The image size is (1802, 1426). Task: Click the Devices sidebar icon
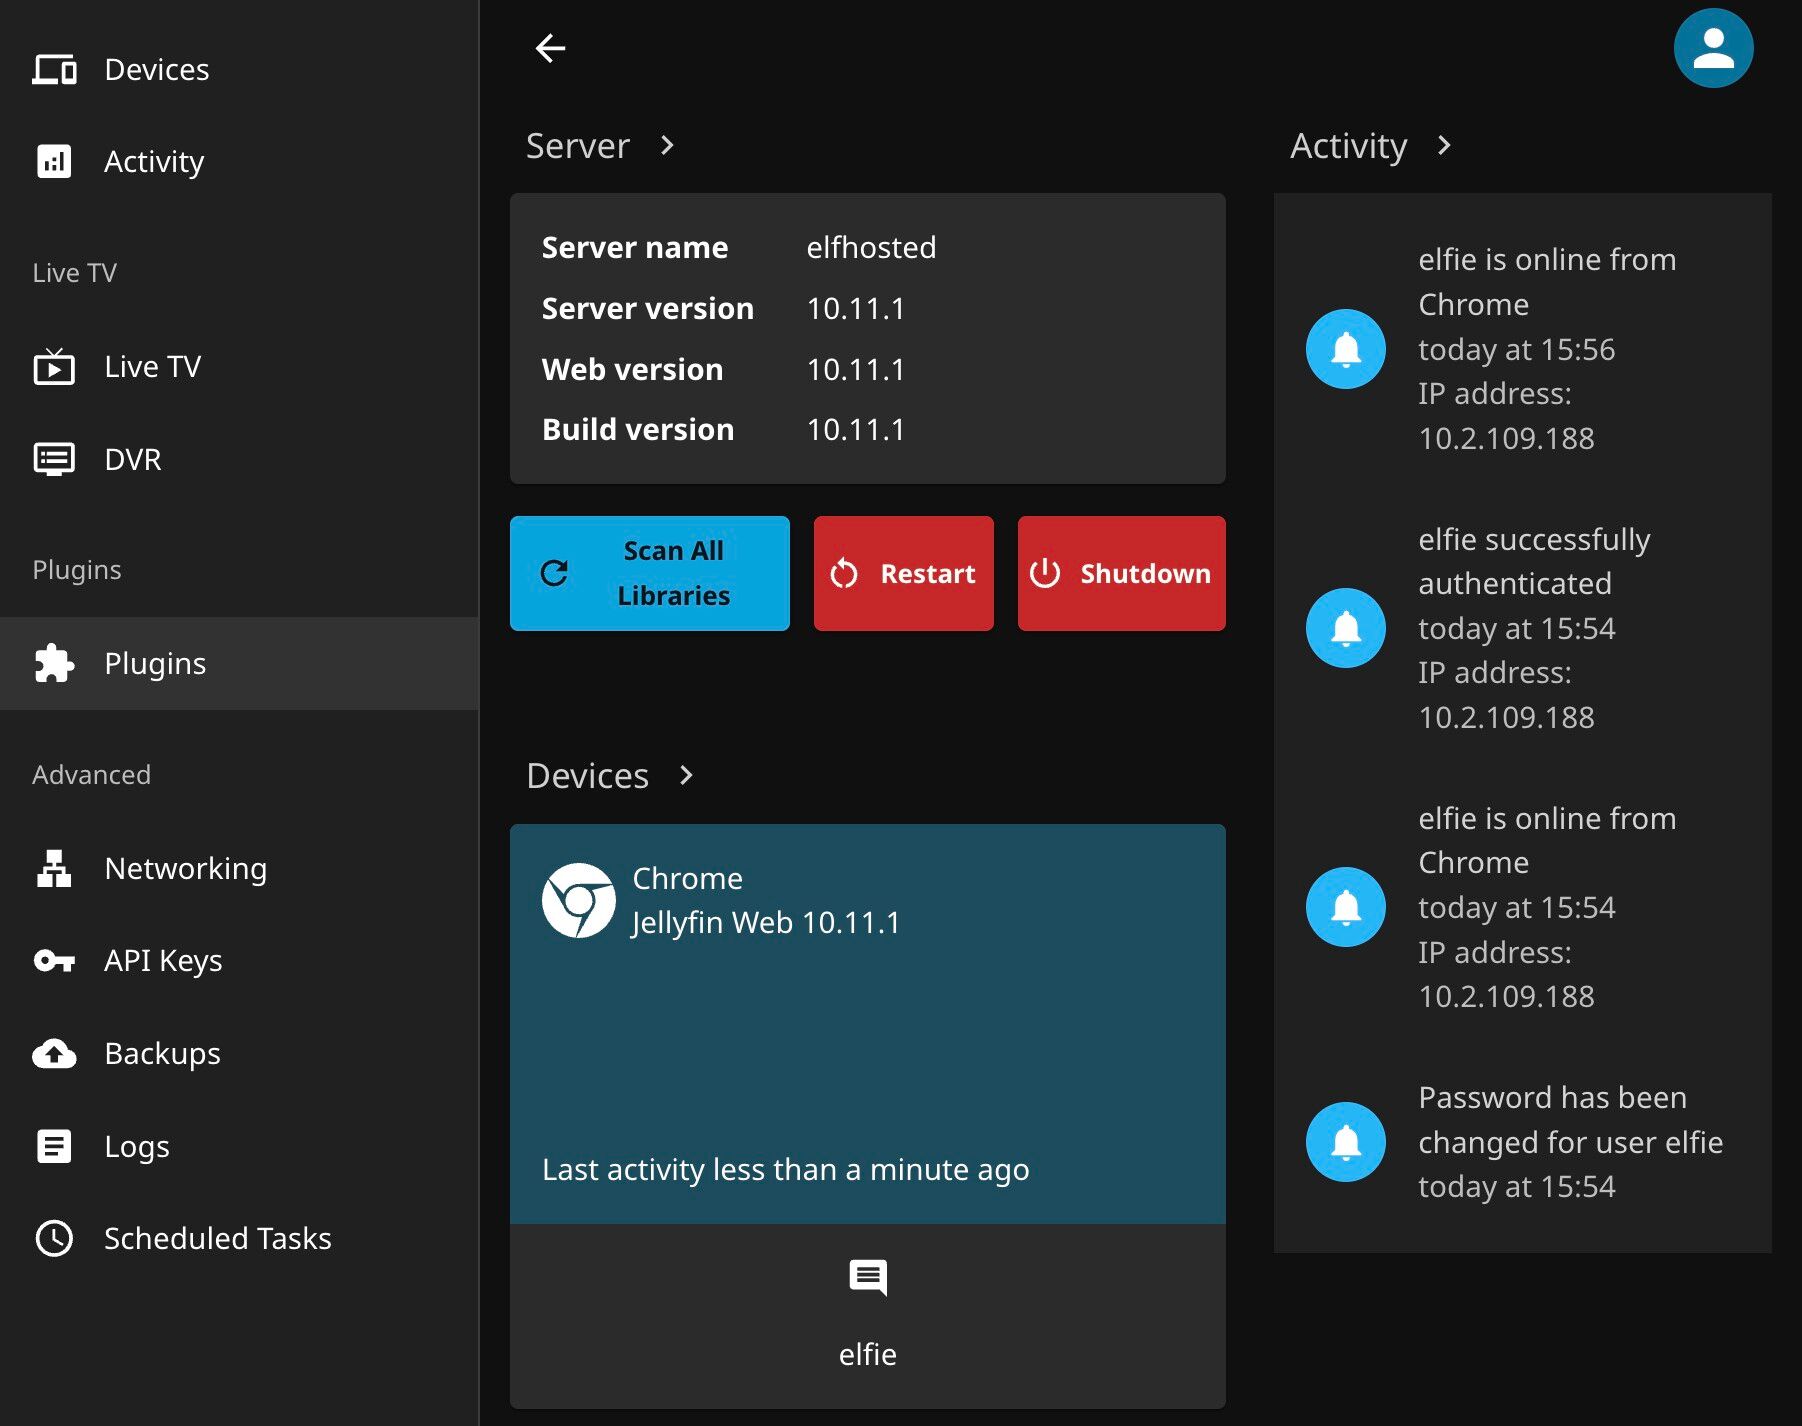(54, 70)
